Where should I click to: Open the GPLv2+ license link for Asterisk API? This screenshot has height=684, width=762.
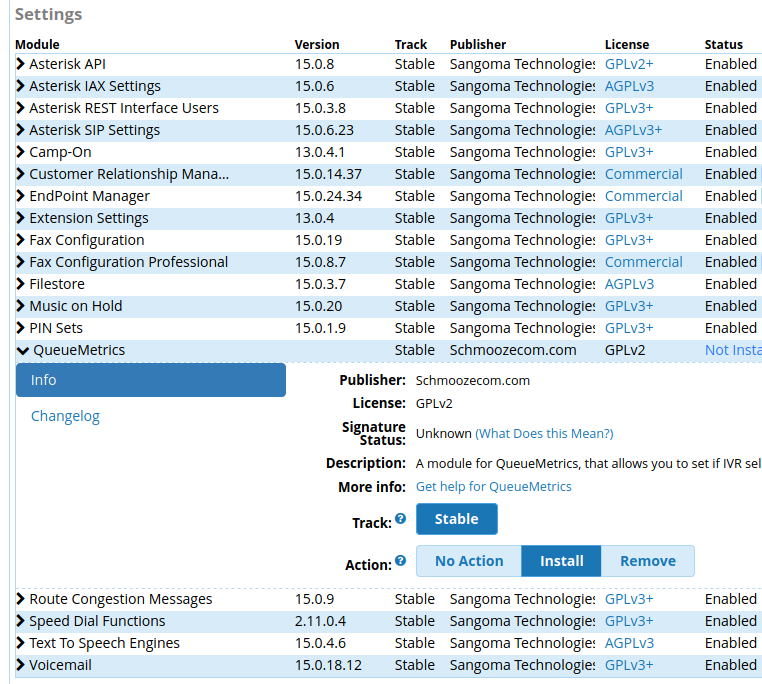pyautogui.click(x=628, y=64)
